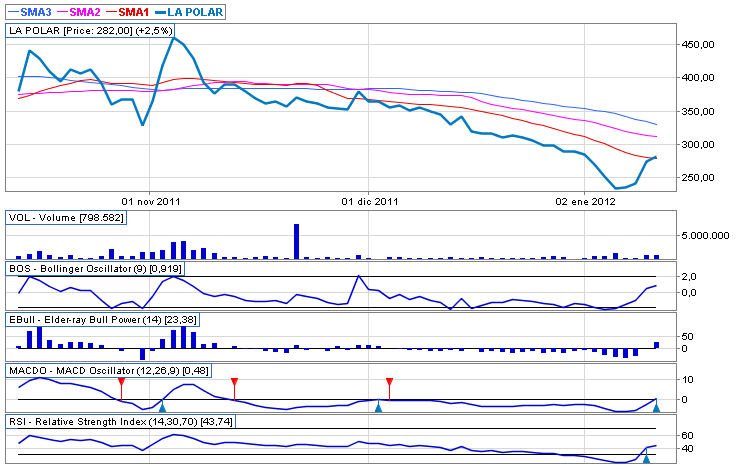Click the blue buy marker in RSI panel
Viewport: 745px width, 470px height.
point(646,456)
